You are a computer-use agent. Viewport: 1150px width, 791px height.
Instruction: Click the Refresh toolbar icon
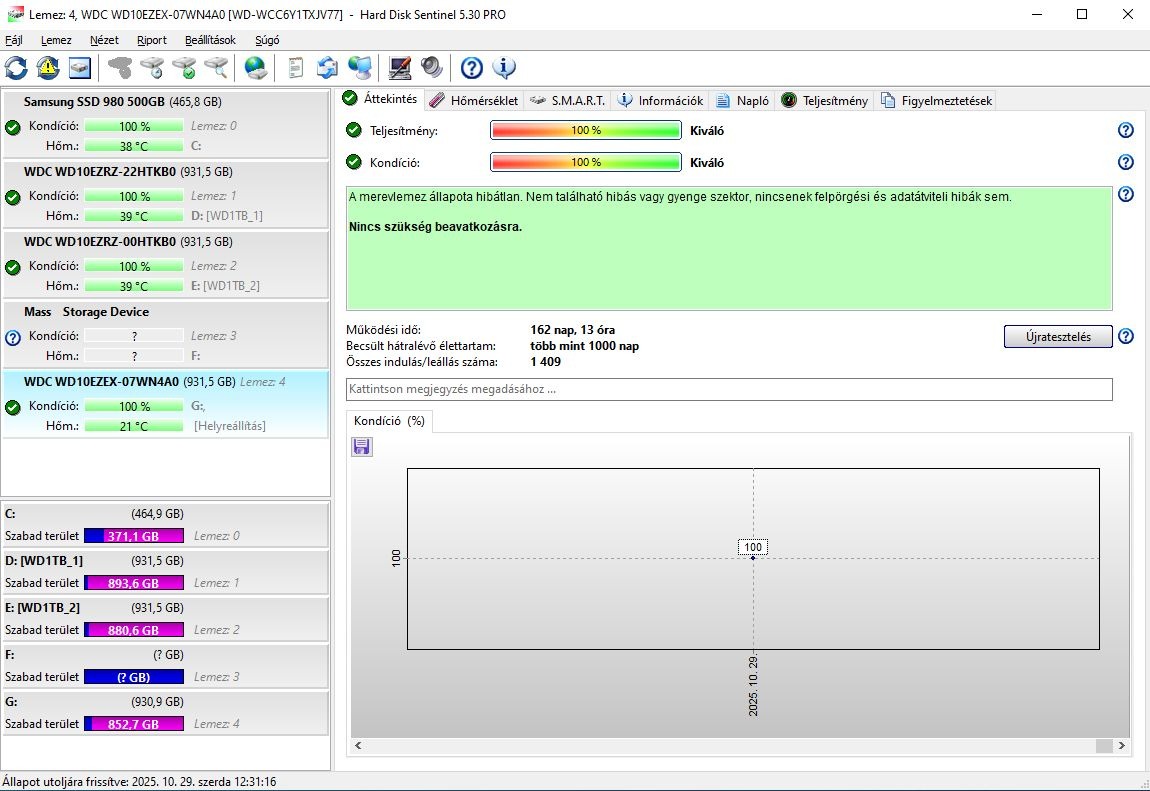16,68
